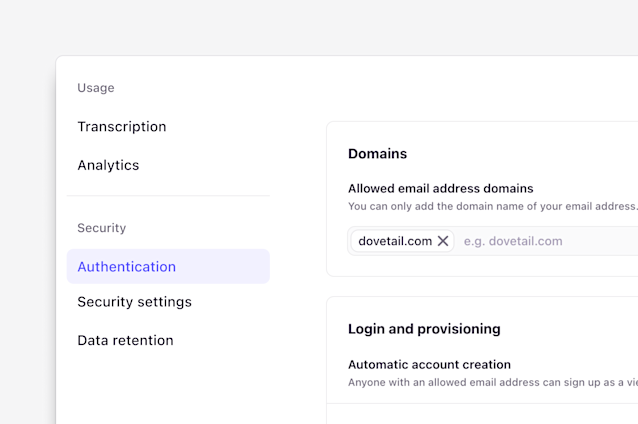Image resolution: width=638 pixels, height=424 pixels.
Task: Open the Transcription settings page
Action: pos(122,127)
